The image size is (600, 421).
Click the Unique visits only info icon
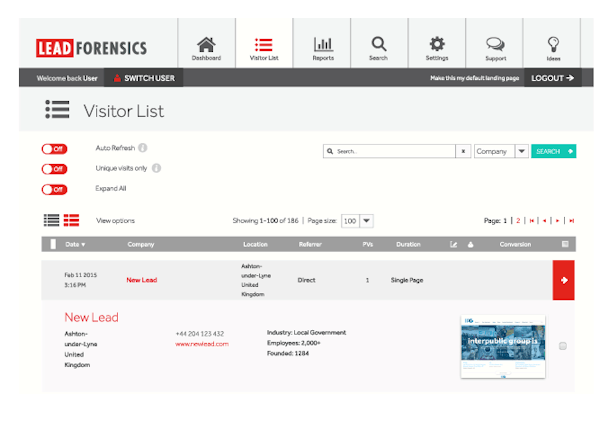point(157,168)
